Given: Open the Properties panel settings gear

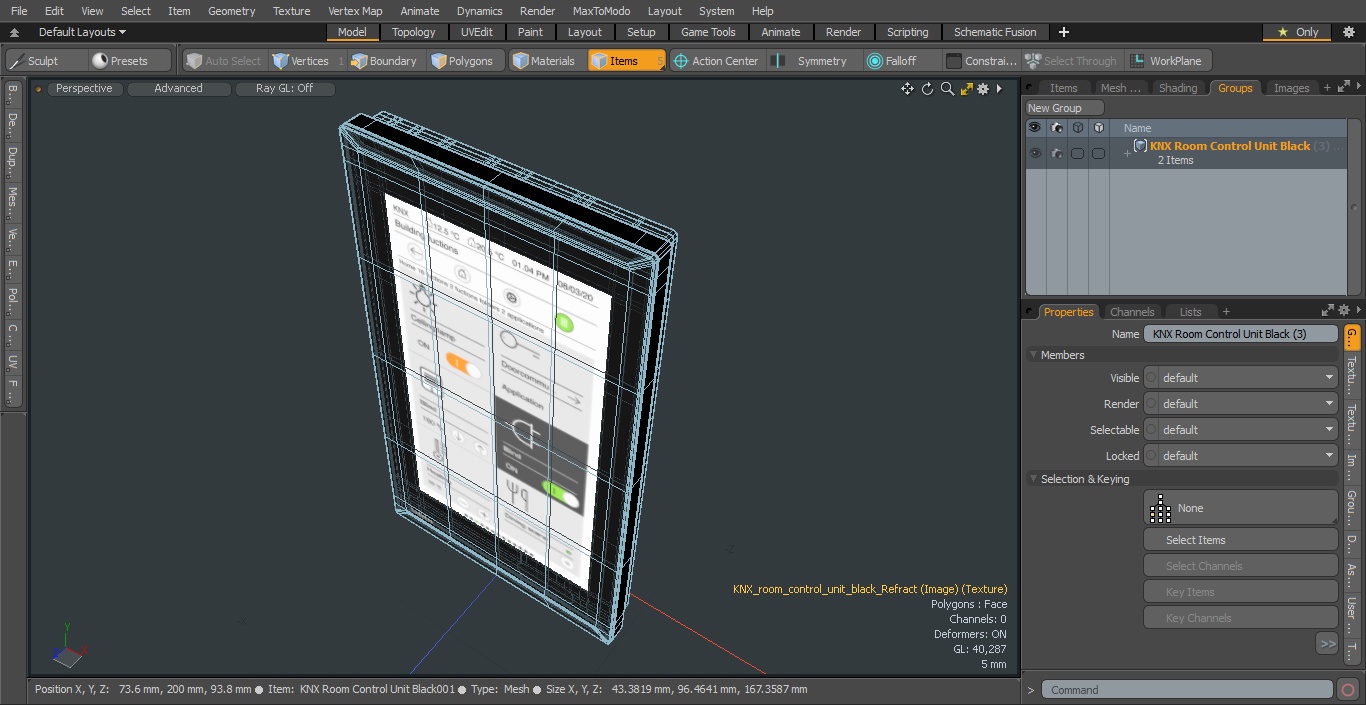Looking at the screenshot, I should 1344,311.
